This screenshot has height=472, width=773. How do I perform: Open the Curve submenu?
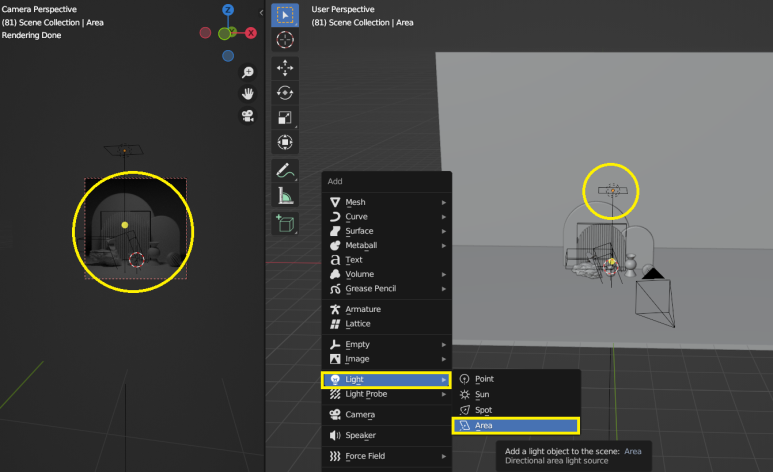pos(387,217)
